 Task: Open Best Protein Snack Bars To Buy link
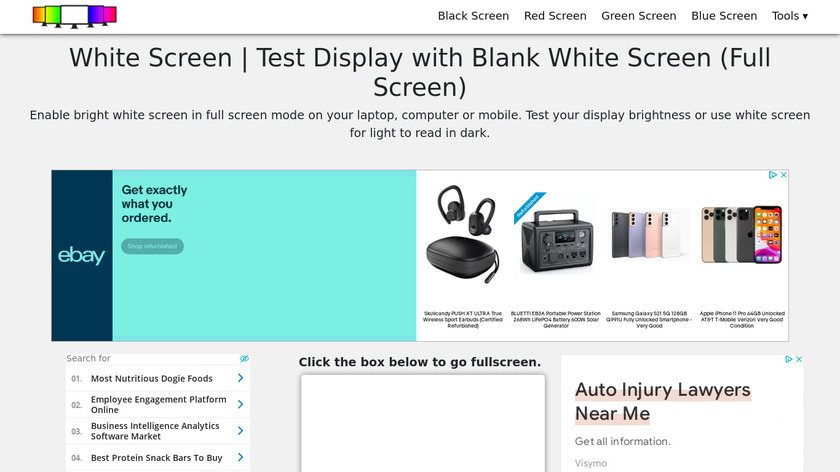tap(156, 458)
